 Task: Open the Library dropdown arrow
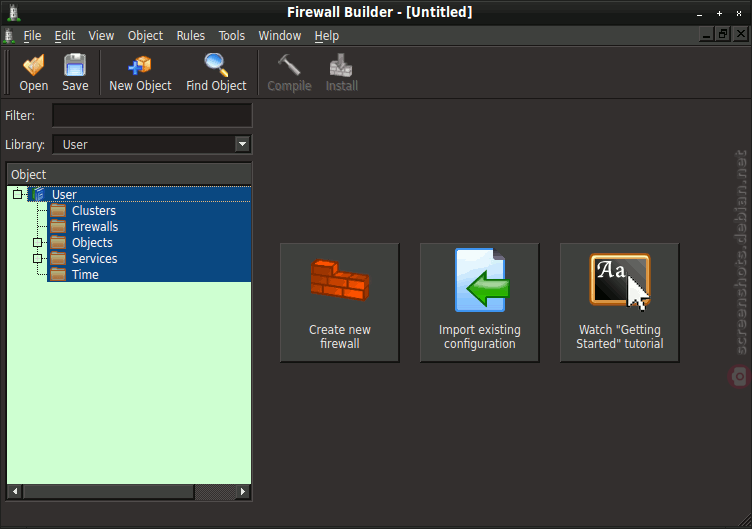(243, 144)
